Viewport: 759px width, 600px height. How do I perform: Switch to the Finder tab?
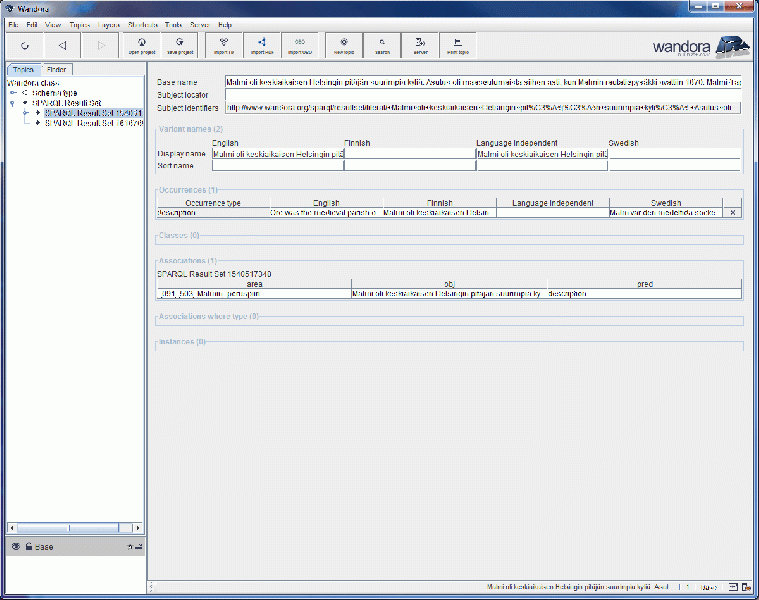click(57, 69)
